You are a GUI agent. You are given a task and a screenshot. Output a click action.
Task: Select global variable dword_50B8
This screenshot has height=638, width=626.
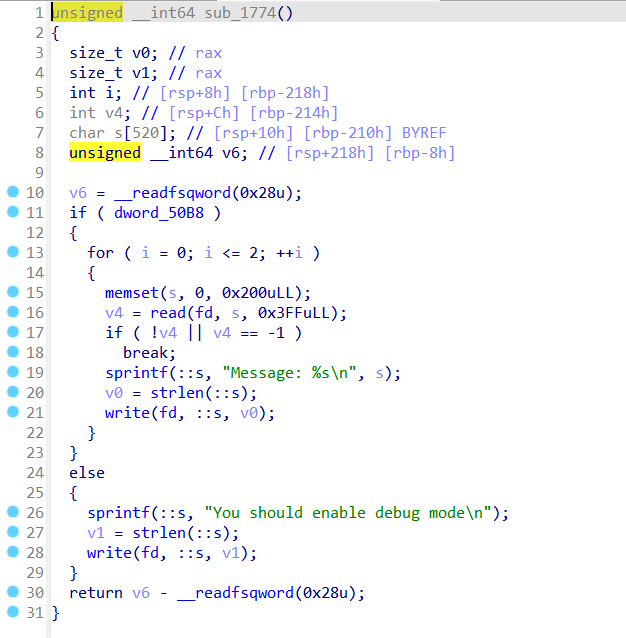tap(159, 213)
